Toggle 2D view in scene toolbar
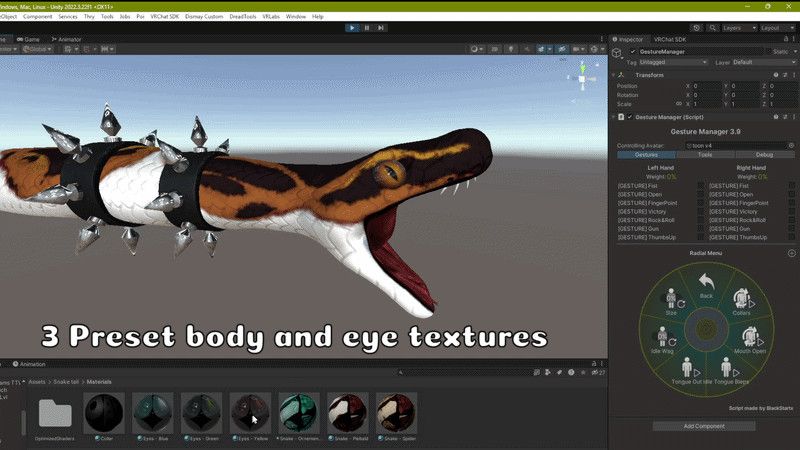The image size is (800, 450). 494,49
